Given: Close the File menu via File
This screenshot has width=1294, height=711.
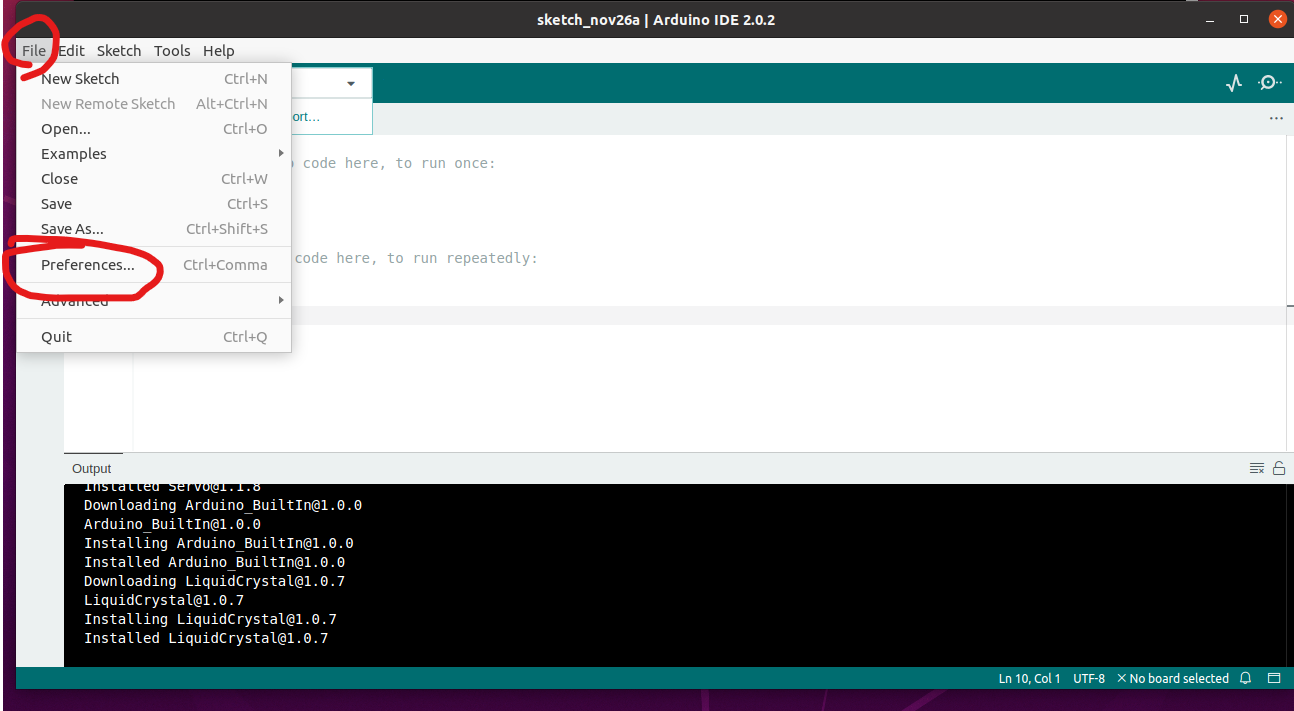Looking at the screenshot, I should point(34,51).
